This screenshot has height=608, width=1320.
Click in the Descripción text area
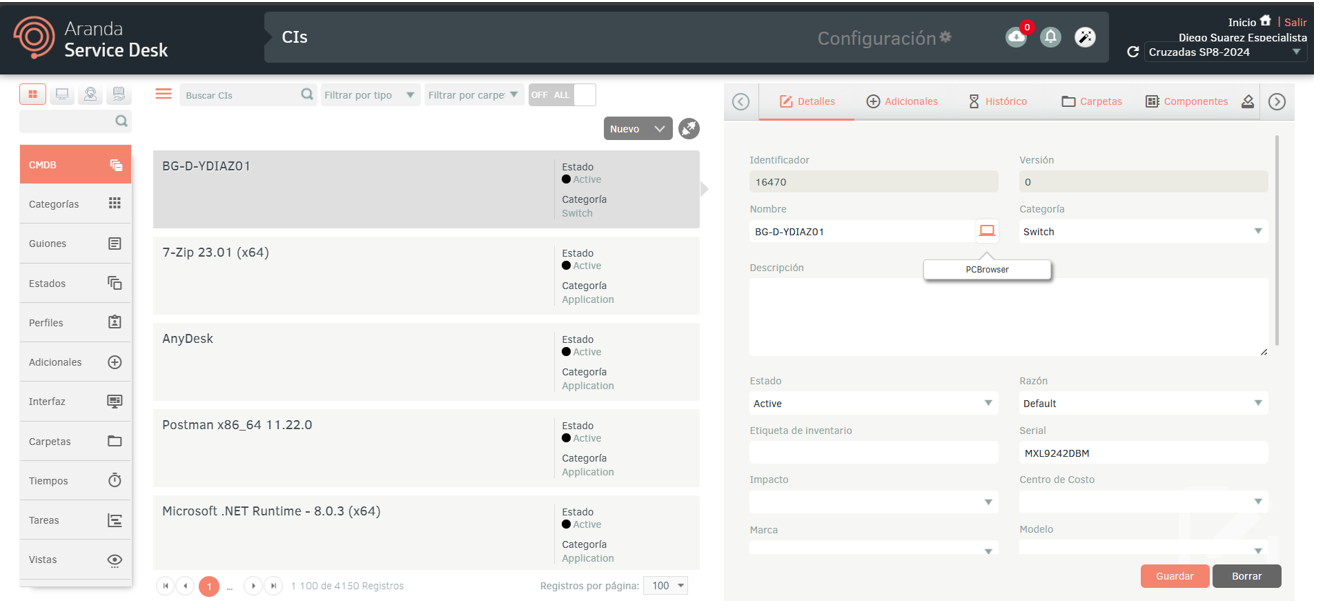click(x=1009, y=316)
